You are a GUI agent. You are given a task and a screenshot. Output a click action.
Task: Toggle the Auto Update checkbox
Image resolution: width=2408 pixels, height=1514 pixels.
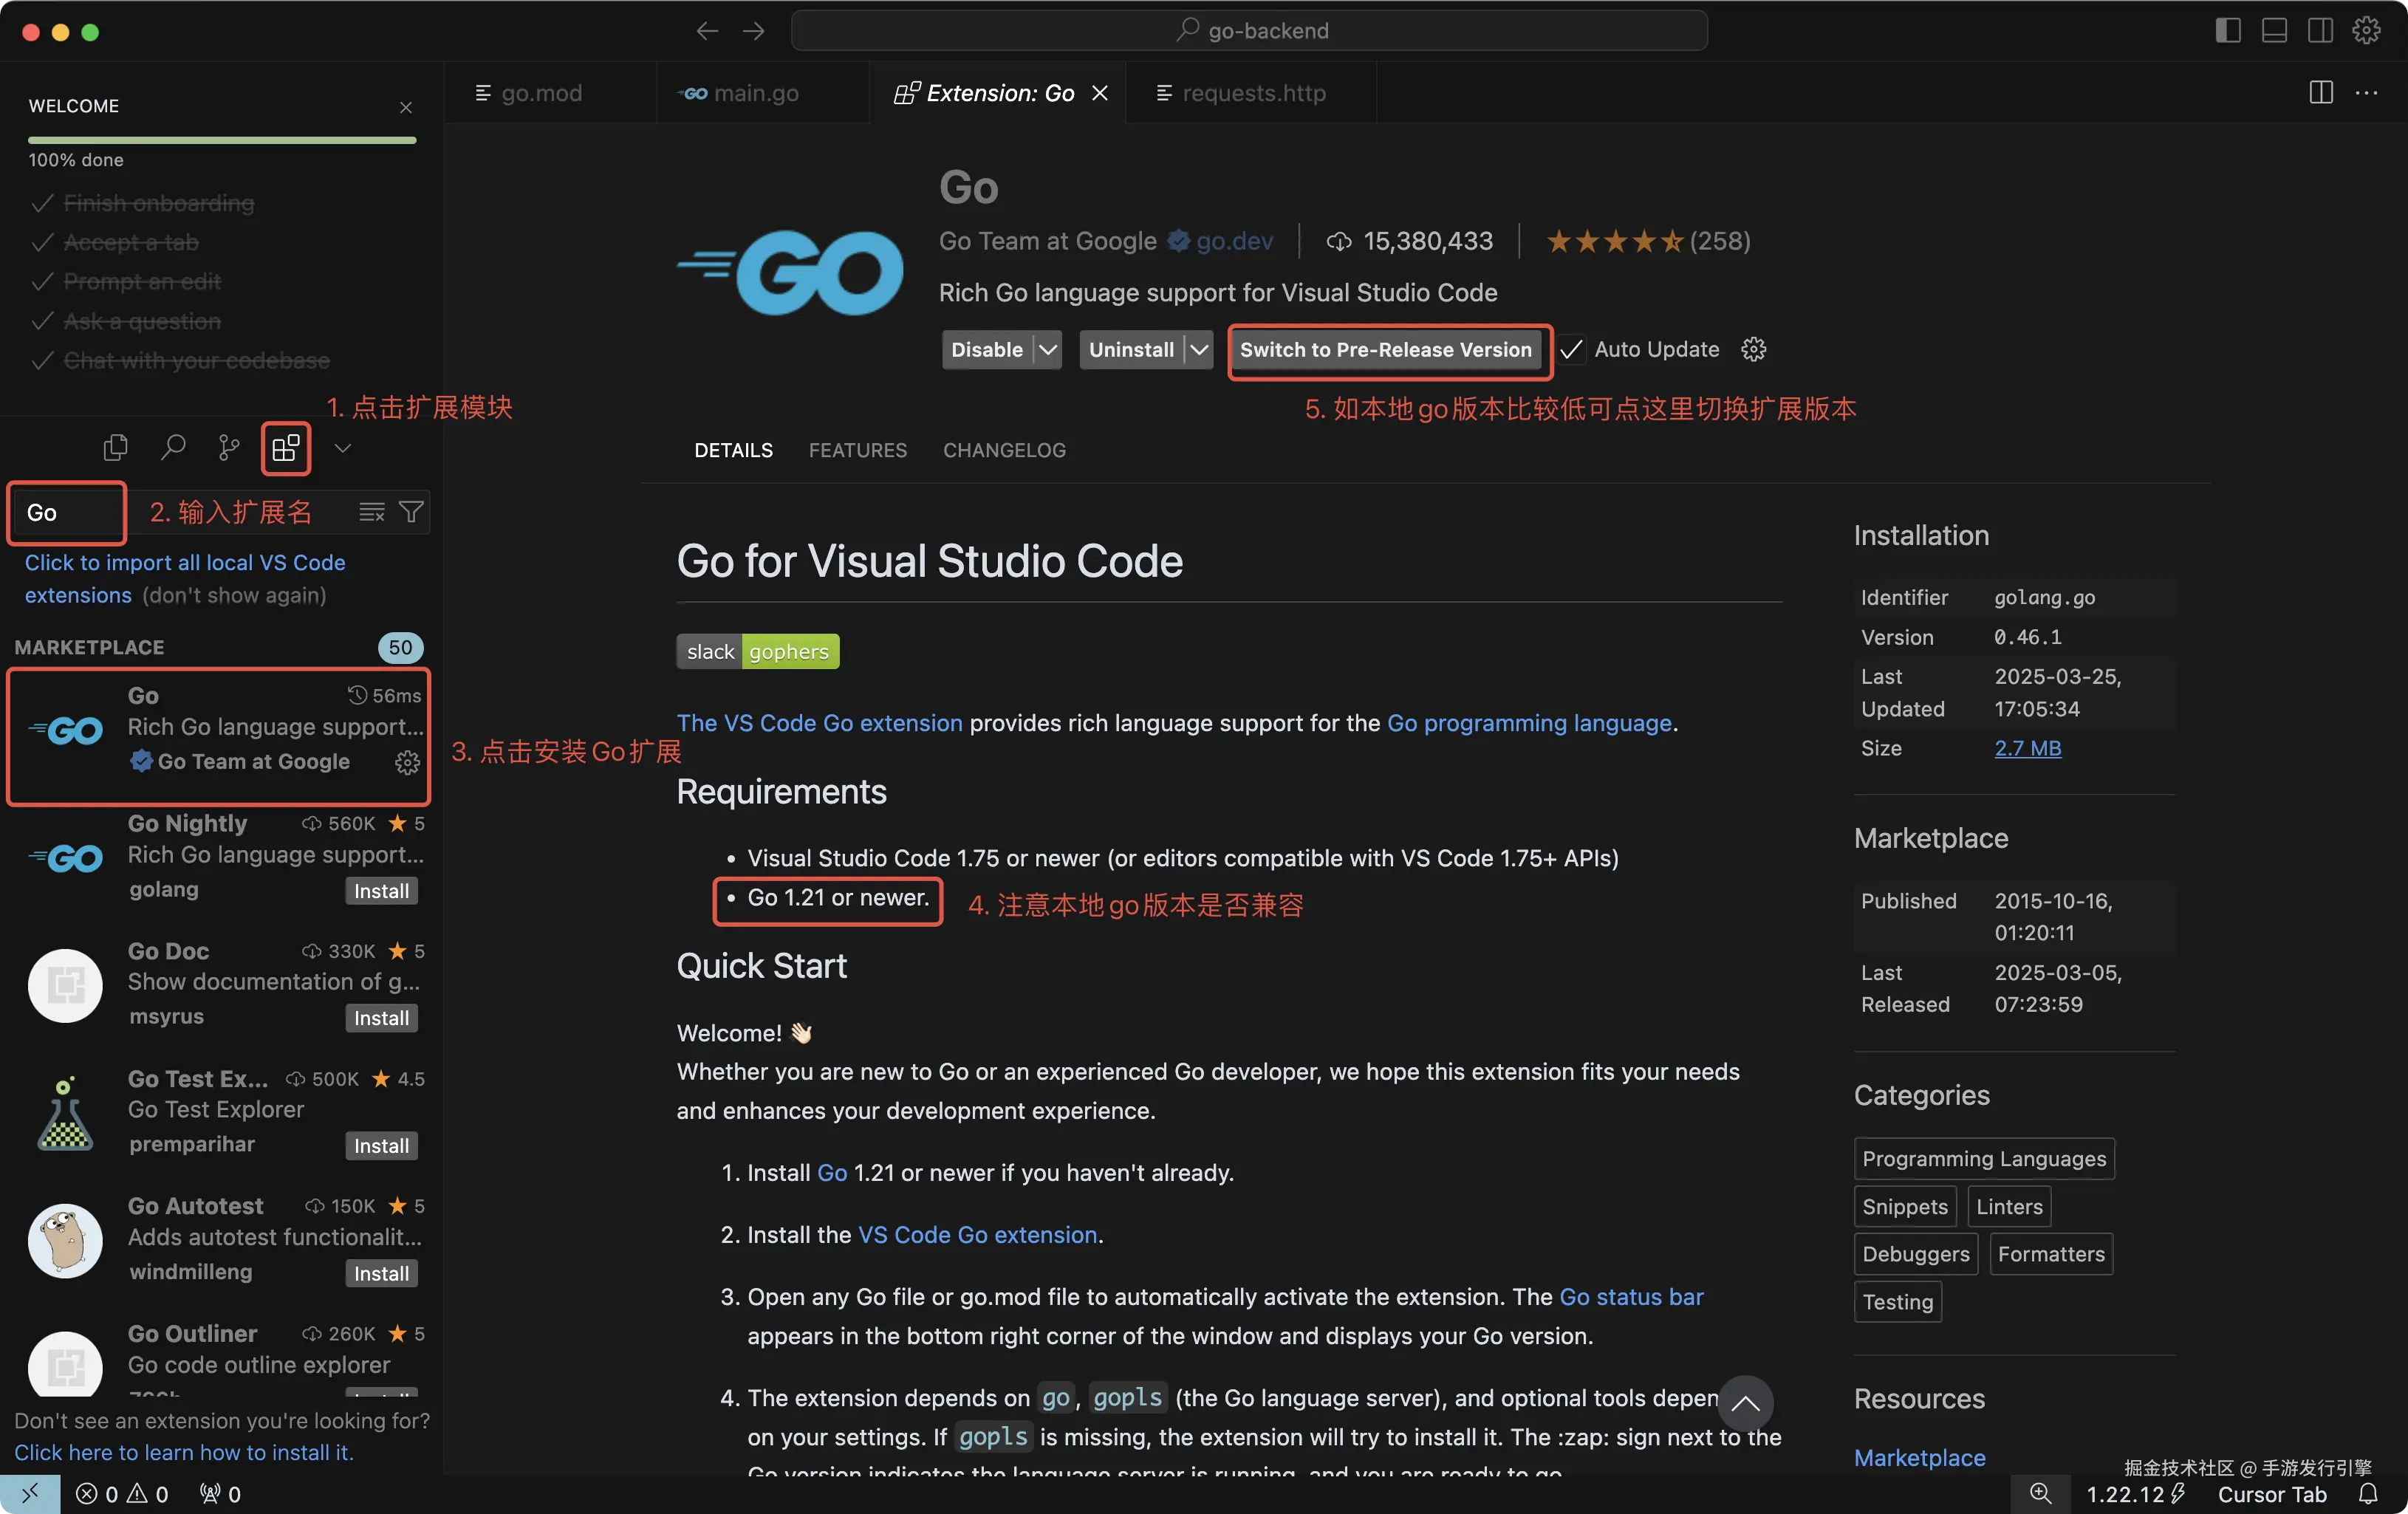point(1572,349)
